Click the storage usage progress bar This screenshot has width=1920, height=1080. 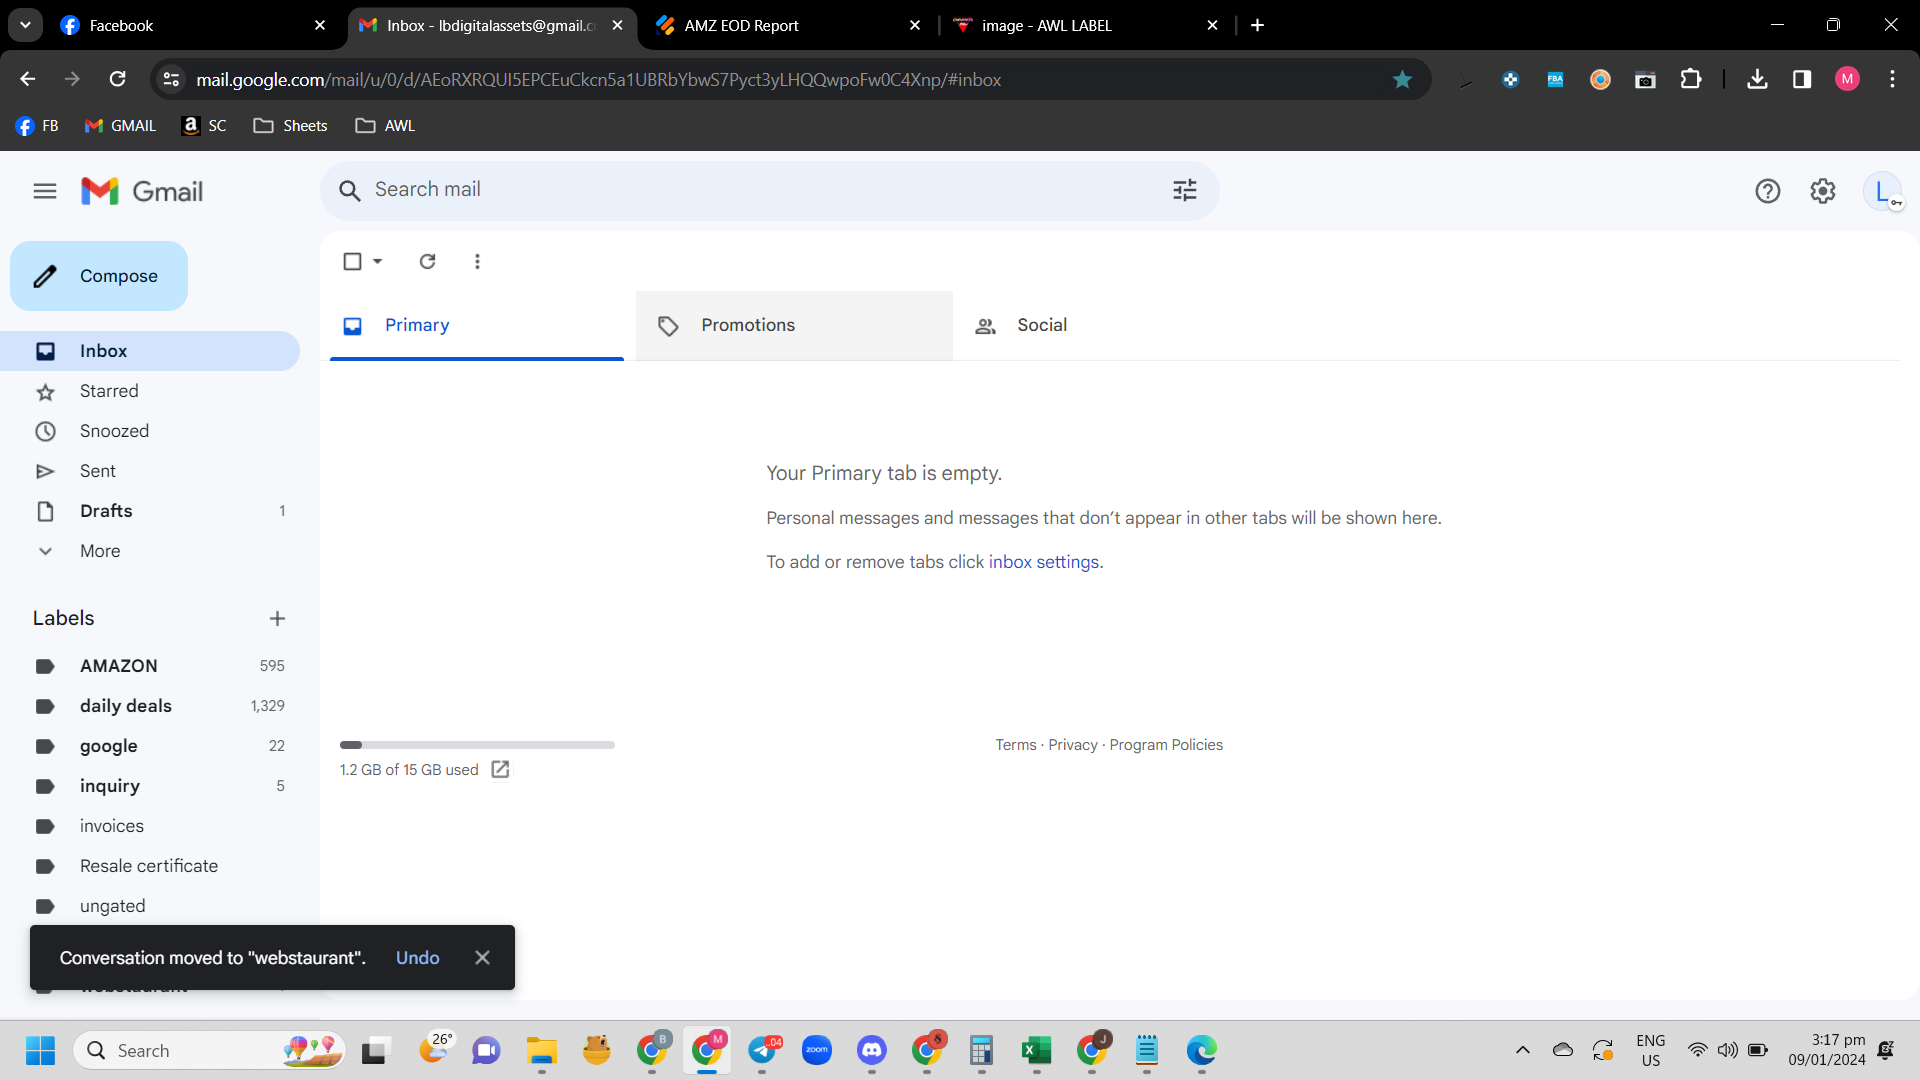pos(477,745)
